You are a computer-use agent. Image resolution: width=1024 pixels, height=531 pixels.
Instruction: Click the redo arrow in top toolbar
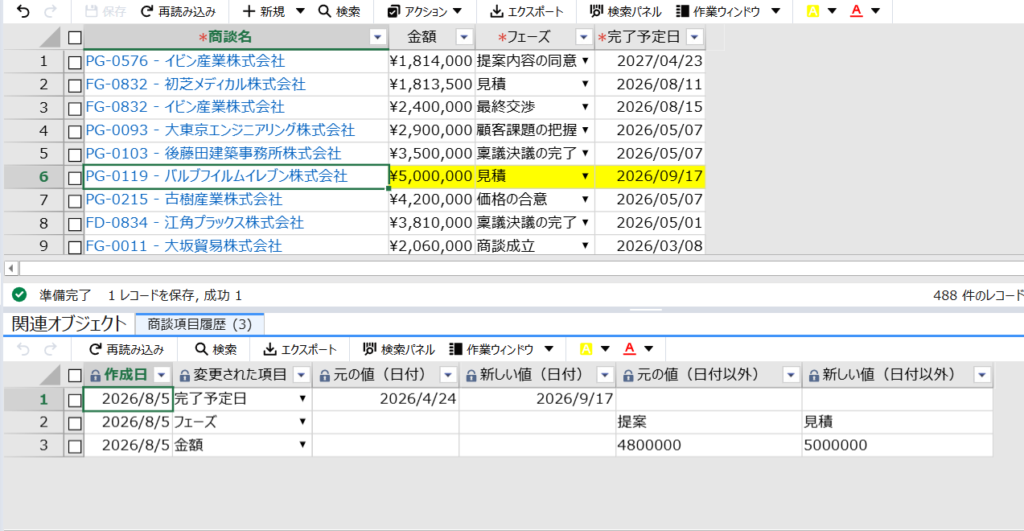click(50, 11)
